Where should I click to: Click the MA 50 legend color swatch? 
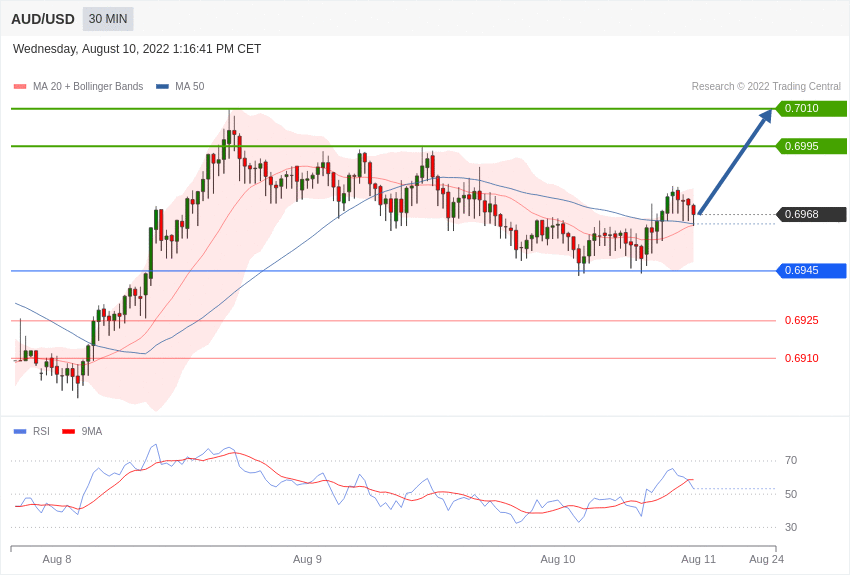click(x=162, y=86)
